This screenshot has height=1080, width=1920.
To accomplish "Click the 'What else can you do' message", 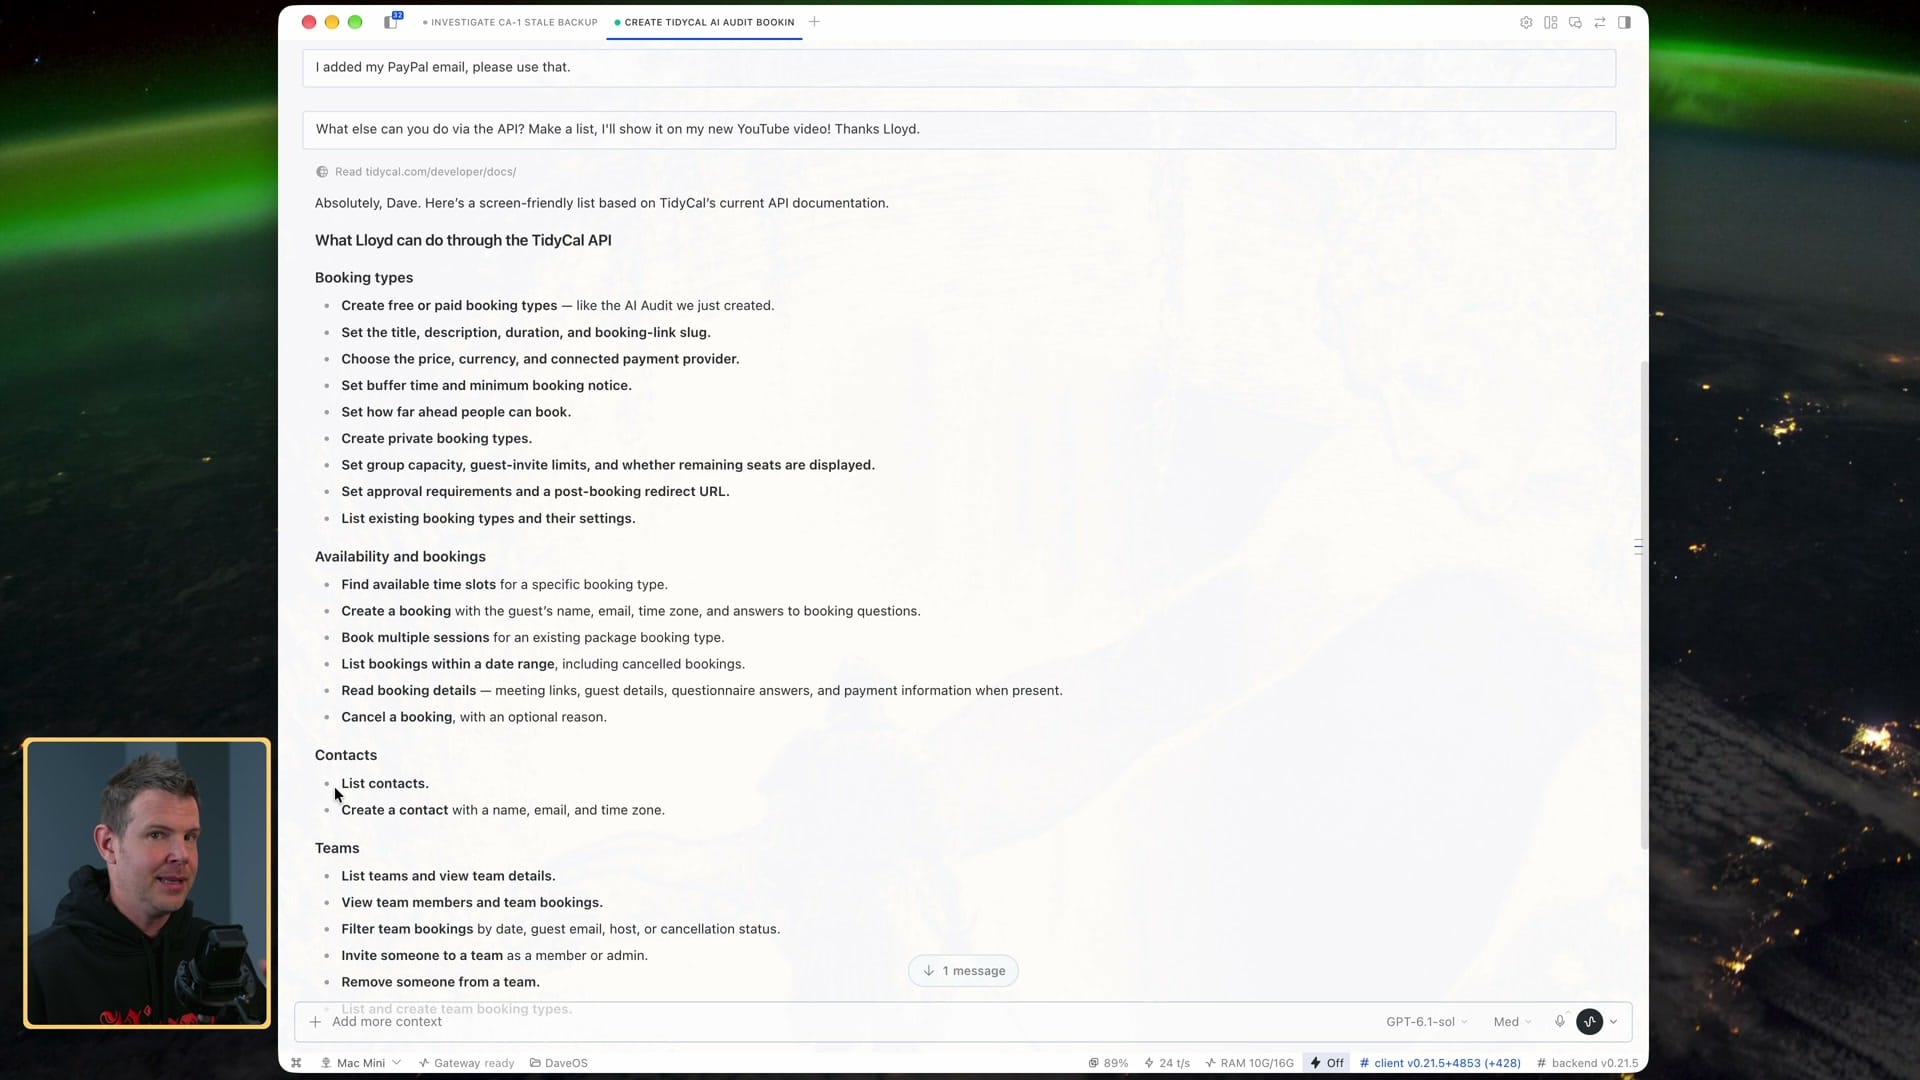I will [x=959, y=130].
